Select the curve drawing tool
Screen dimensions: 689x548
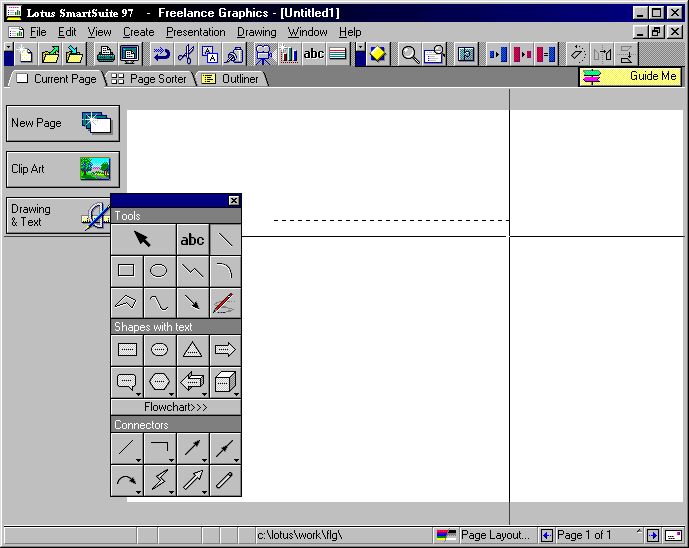(x=159, y=303)
